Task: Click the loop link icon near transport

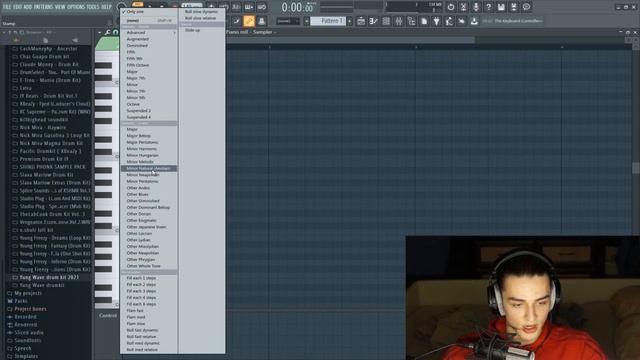Action: (262, 7)
